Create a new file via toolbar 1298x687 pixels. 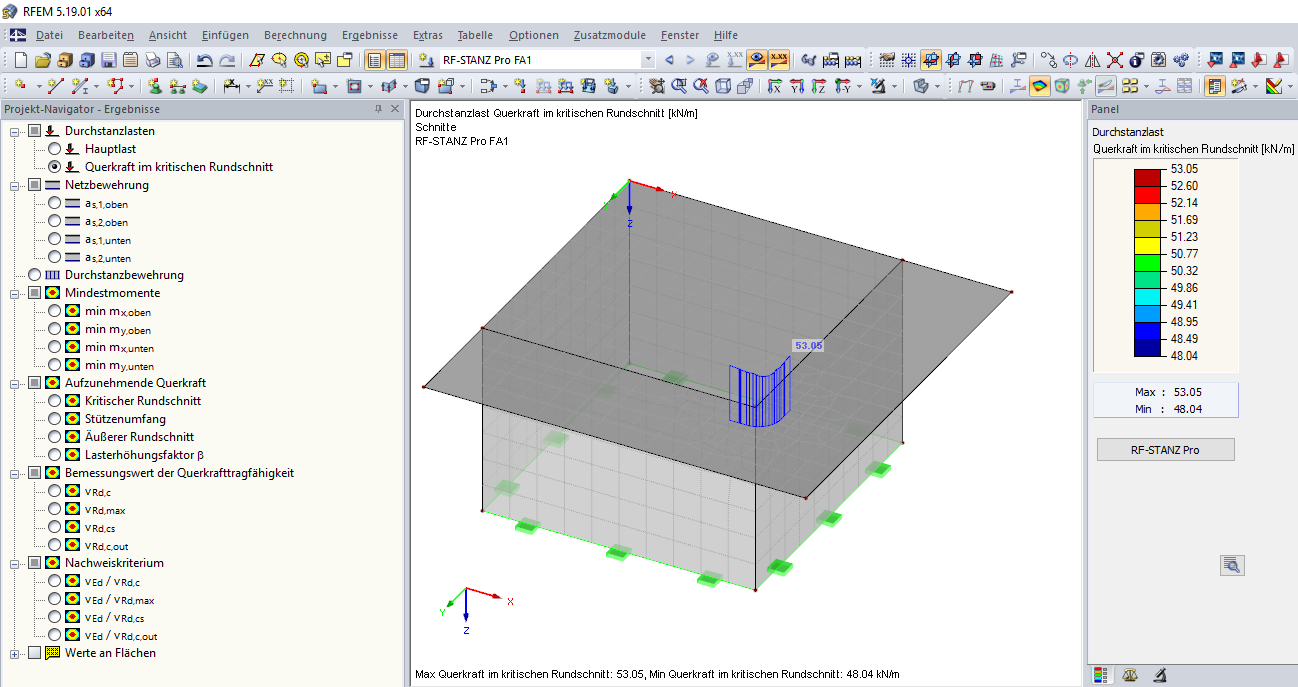21,60
